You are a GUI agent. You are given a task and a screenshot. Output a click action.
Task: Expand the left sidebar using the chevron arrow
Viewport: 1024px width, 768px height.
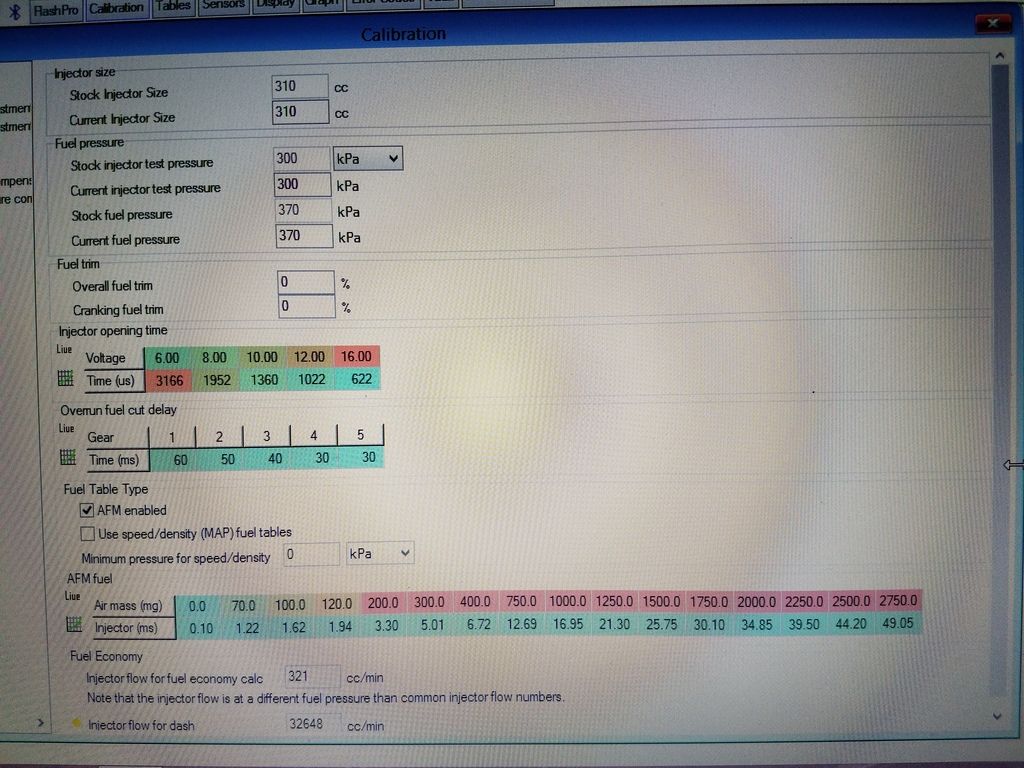(x=41, y=721)
